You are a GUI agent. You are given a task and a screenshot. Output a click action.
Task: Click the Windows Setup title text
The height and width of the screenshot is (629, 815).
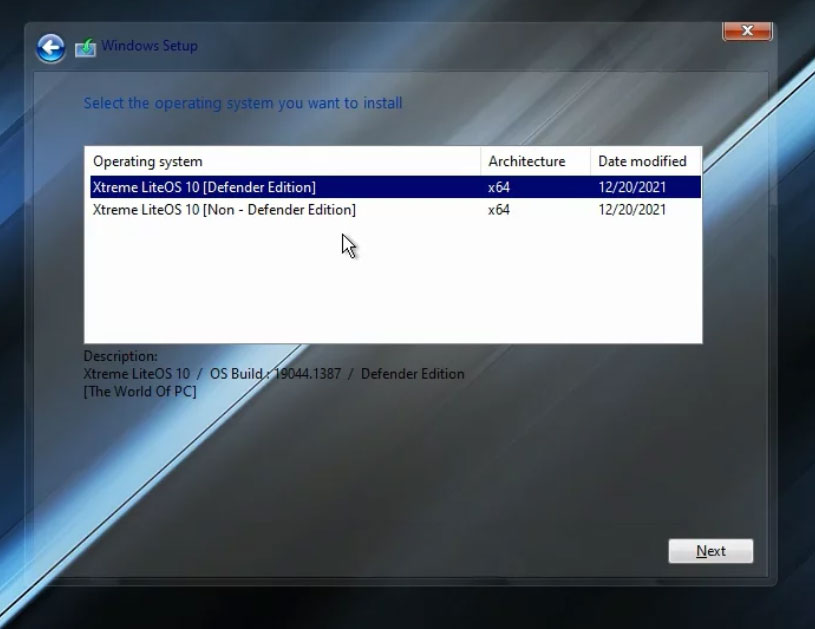(x=151, y=45)
